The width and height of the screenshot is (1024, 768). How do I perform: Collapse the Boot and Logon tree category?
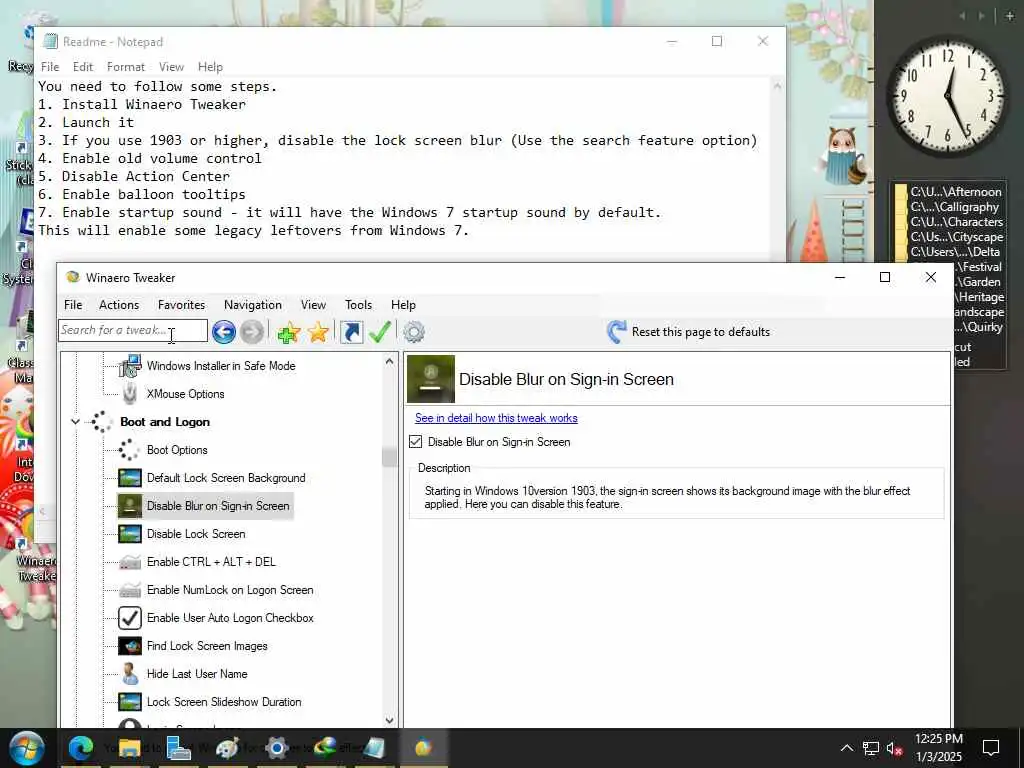(x=75, y=422)
